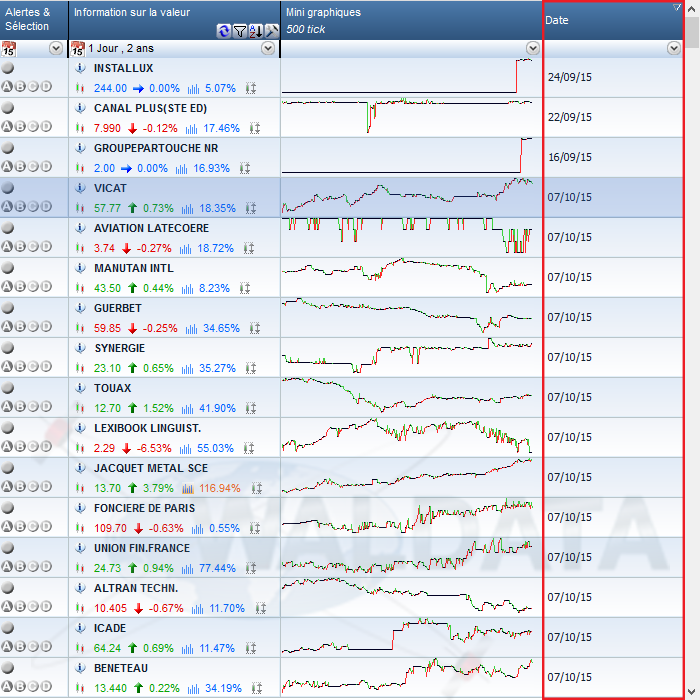Open info icon for VICAT
Image resolution: width=700 pixels, height=700 pixels.
[80, 188]
